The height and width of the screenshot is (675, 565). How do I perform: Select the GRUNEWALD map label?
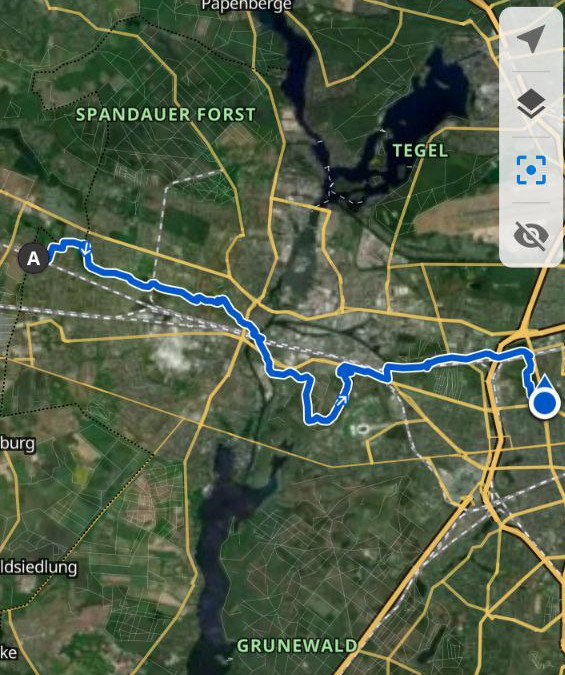click(297, 646)
